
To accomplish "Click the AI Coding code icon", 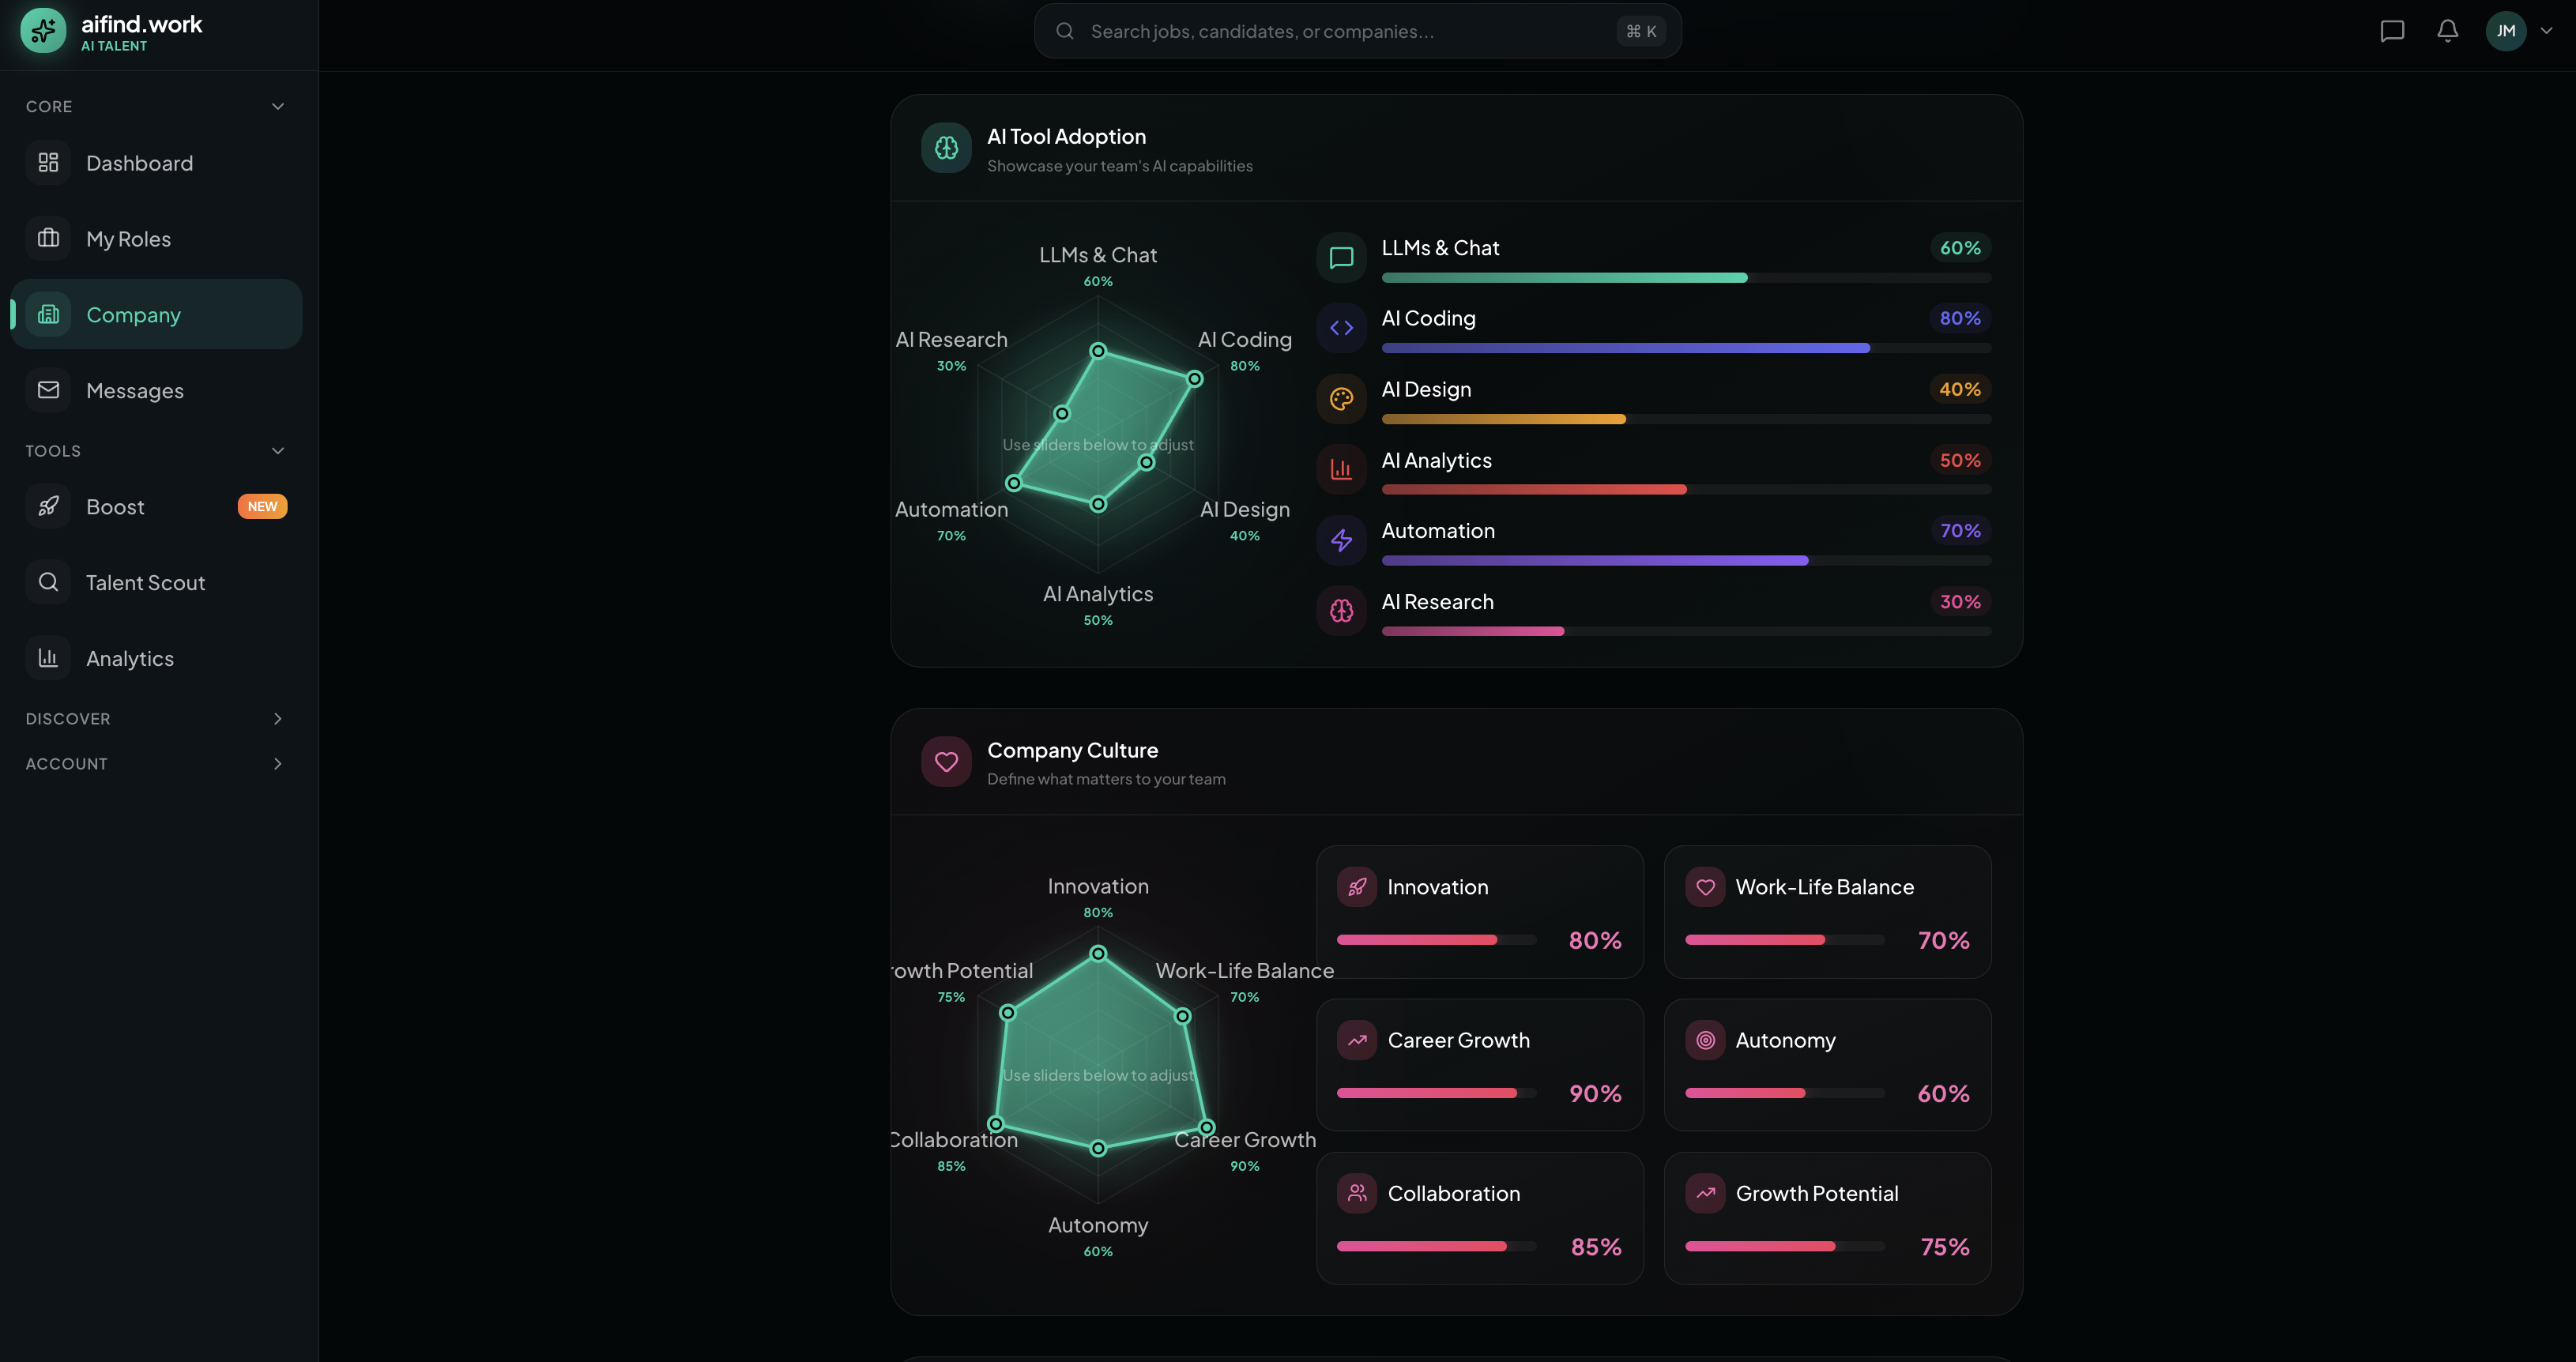I will pos(1341,327).
